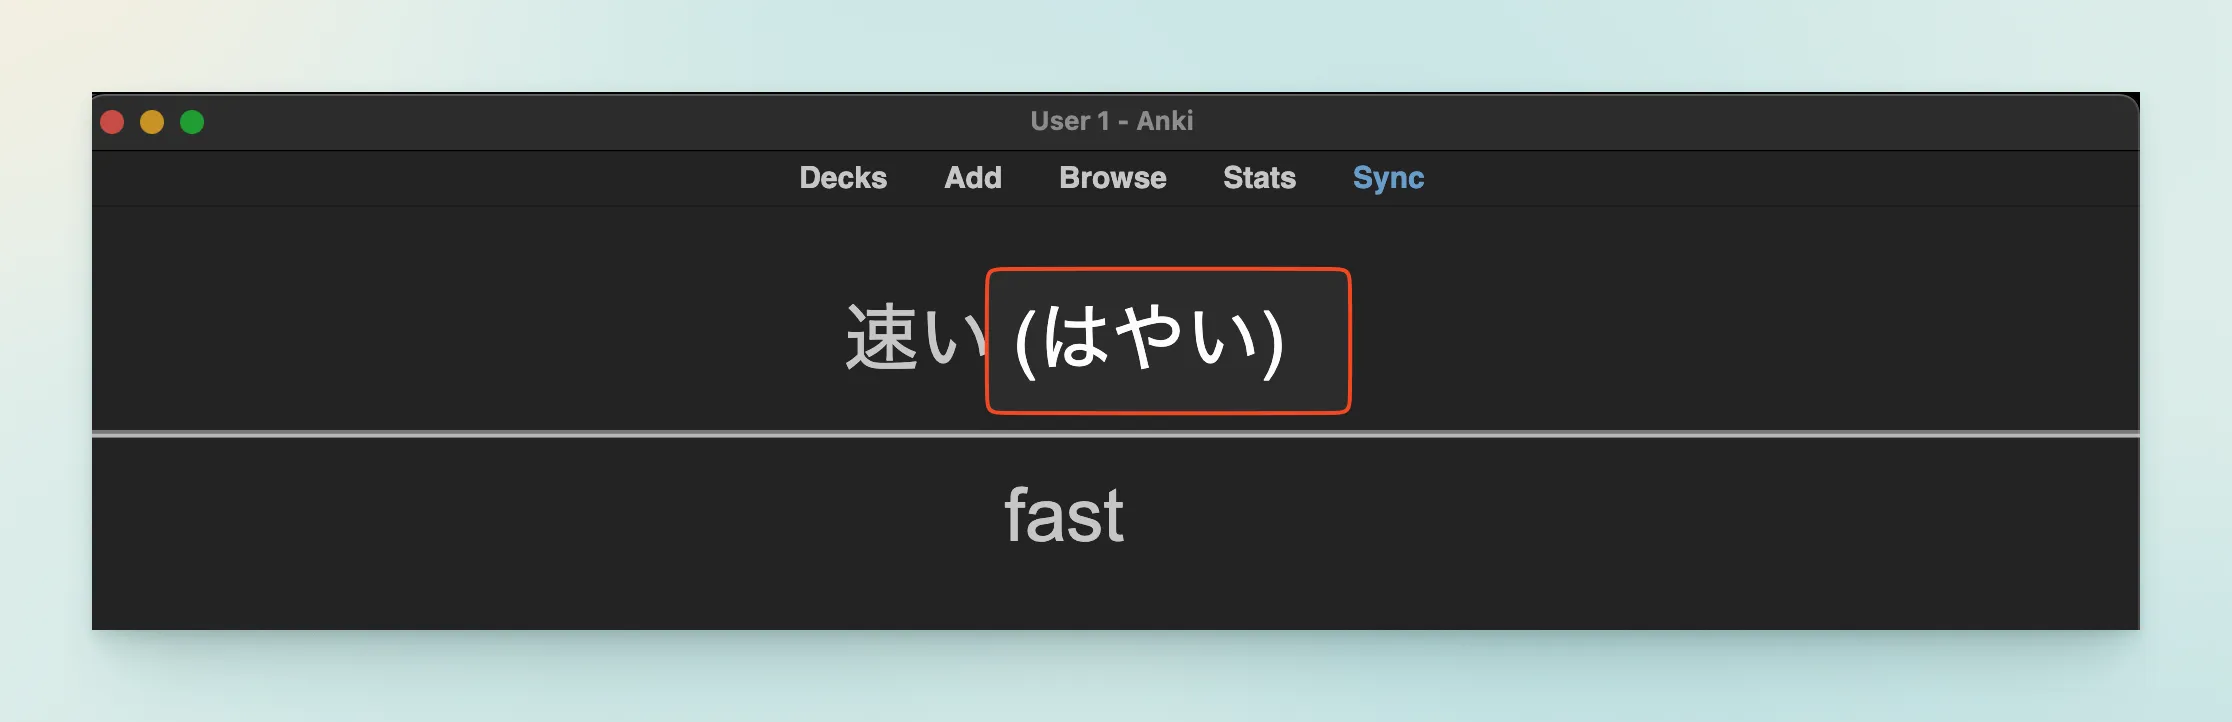The image size is (2232, 722).
Task: Minimize the Anki window with yellow button
Action: tap(152, 122)
